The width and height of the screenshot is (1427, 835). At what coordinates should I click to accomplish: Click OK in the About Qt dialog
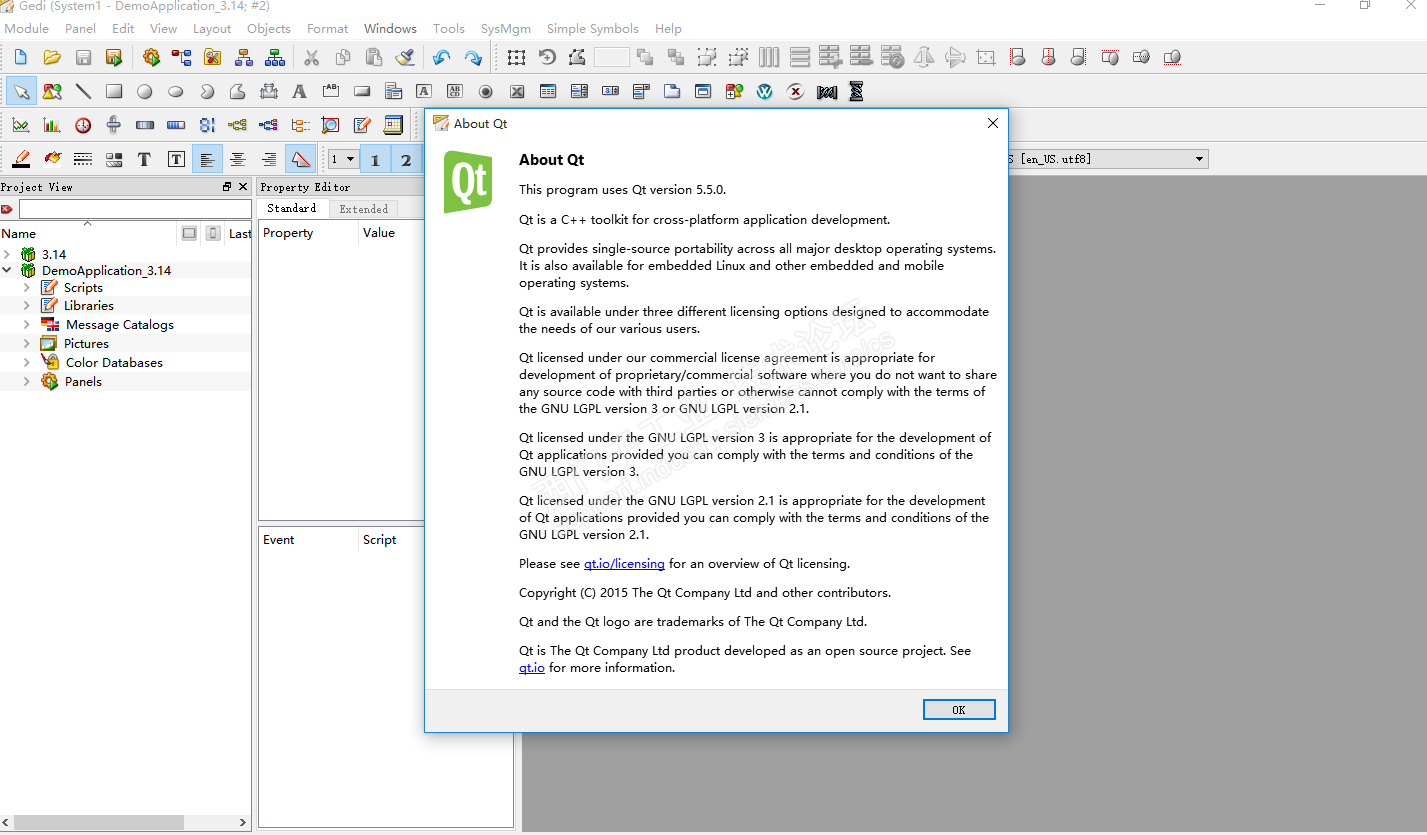point(959,710)
